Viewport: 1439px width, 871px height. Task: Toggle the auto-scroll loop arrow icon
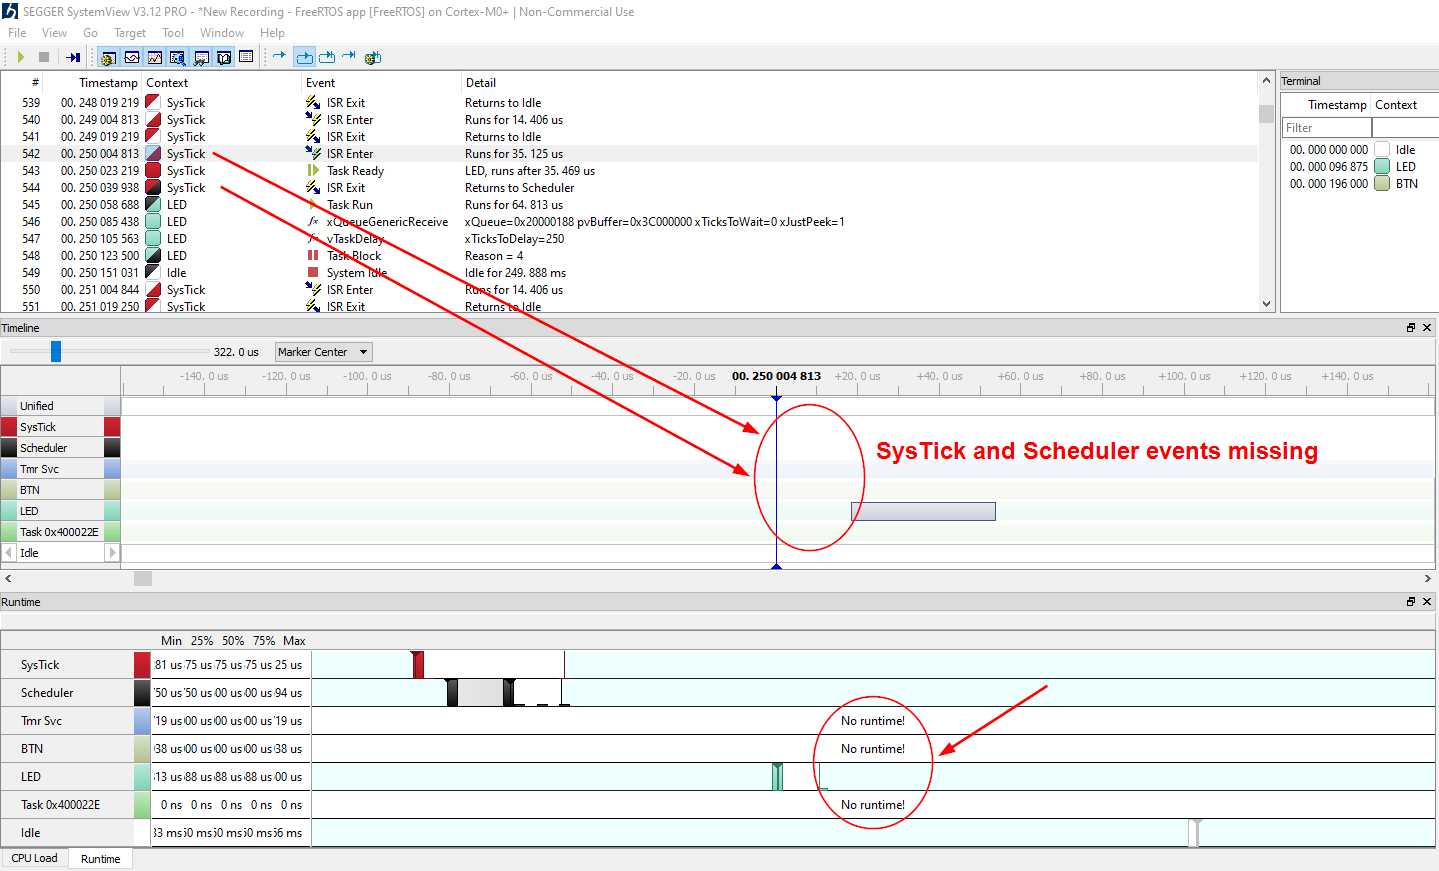pos(304,57)
